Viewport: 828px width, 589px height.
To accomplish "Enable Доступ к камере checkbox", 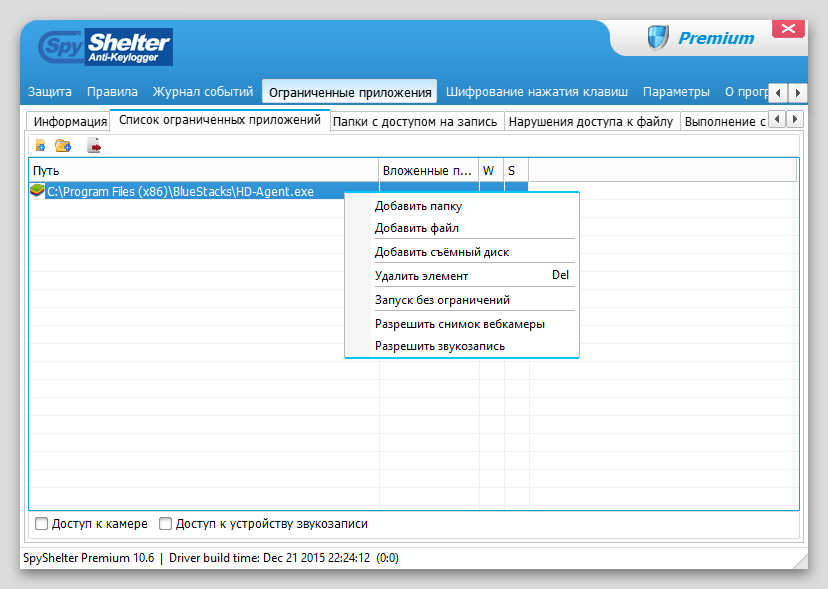I will [41, 523].
